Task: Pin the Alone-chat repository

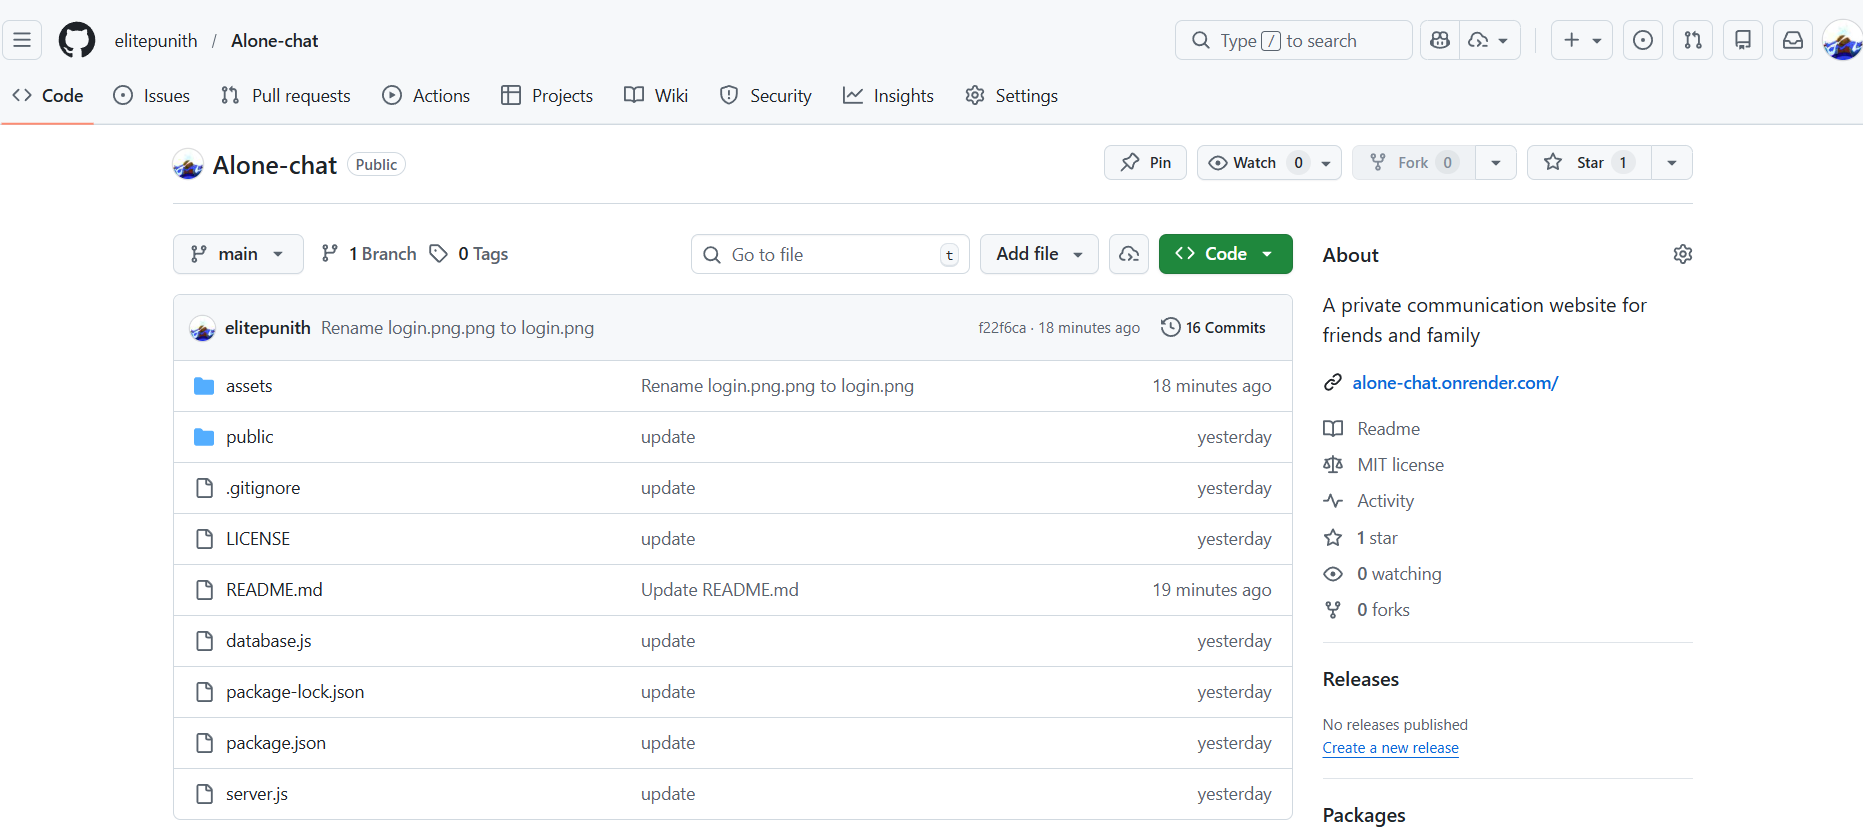Action: click(1145, 163)
